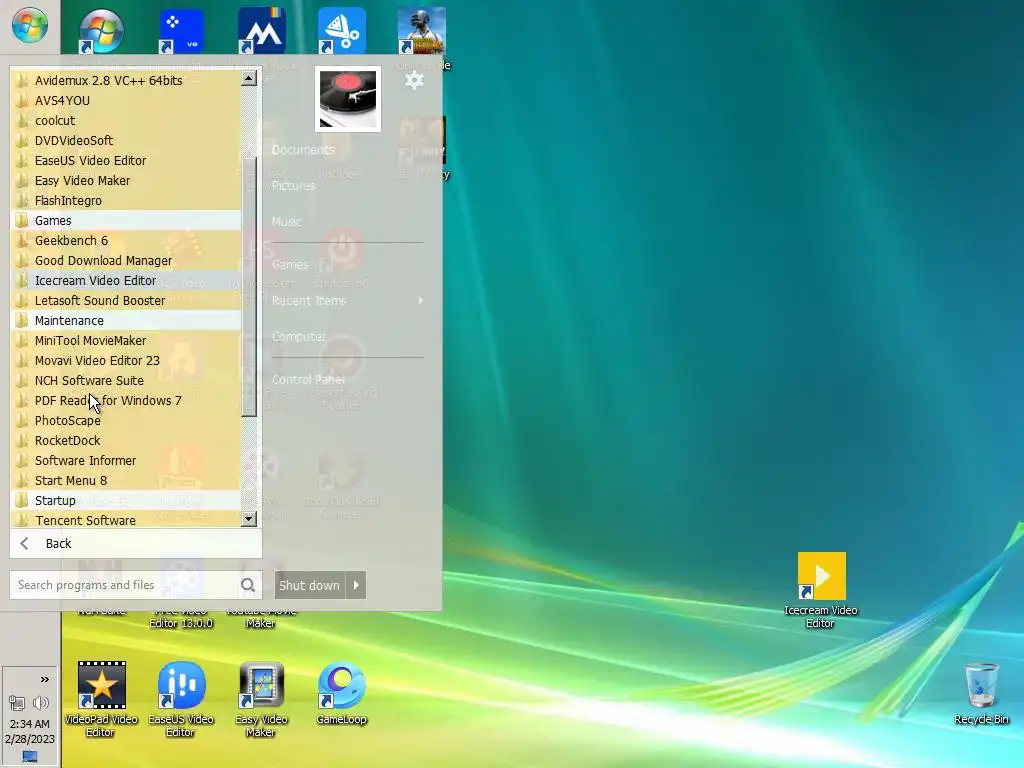Expand the Shut down options arrow
The image size is (1024, 768).
(356, 585)
